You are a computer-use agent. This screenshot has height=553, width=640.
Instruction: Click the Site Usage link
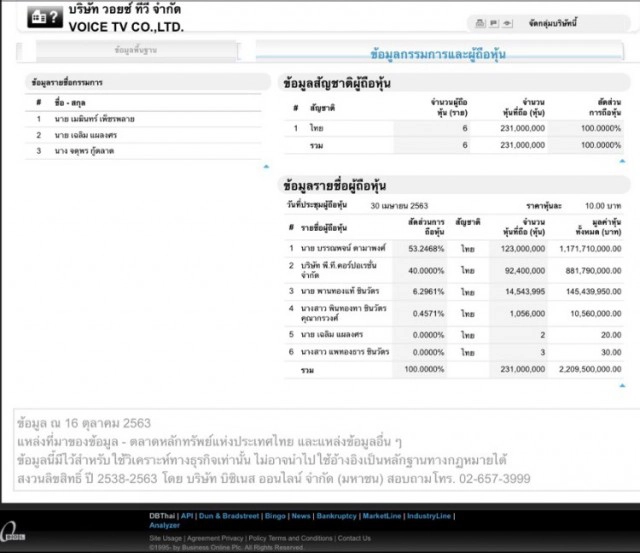[165, 538]
